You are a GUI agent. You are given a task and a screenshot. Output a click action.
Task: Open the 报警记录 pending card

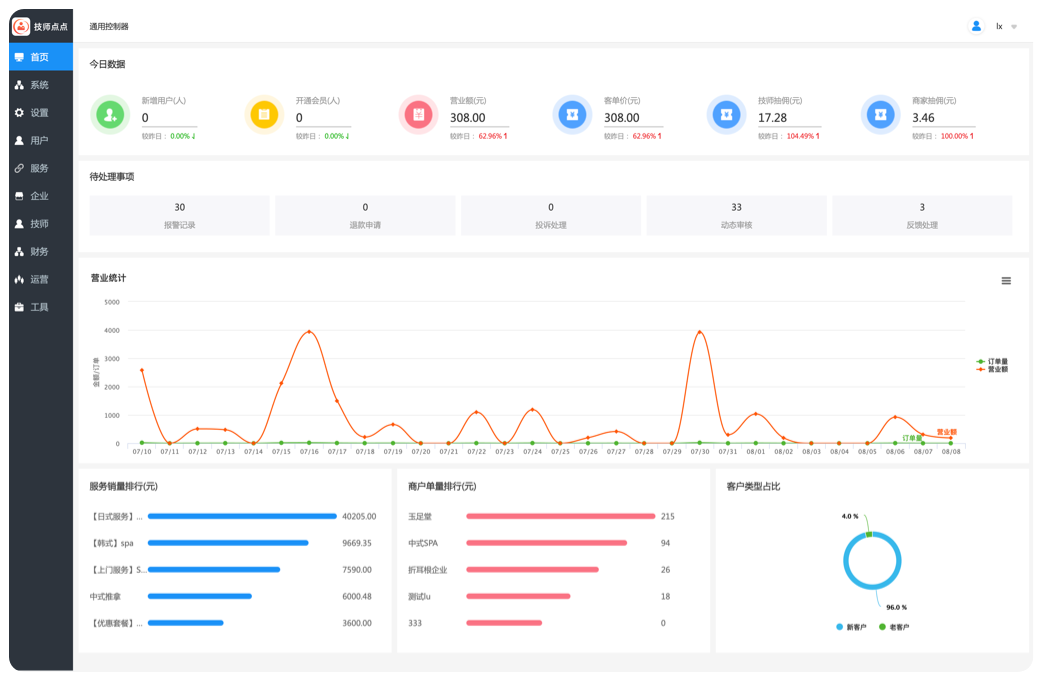pos(180,215)
